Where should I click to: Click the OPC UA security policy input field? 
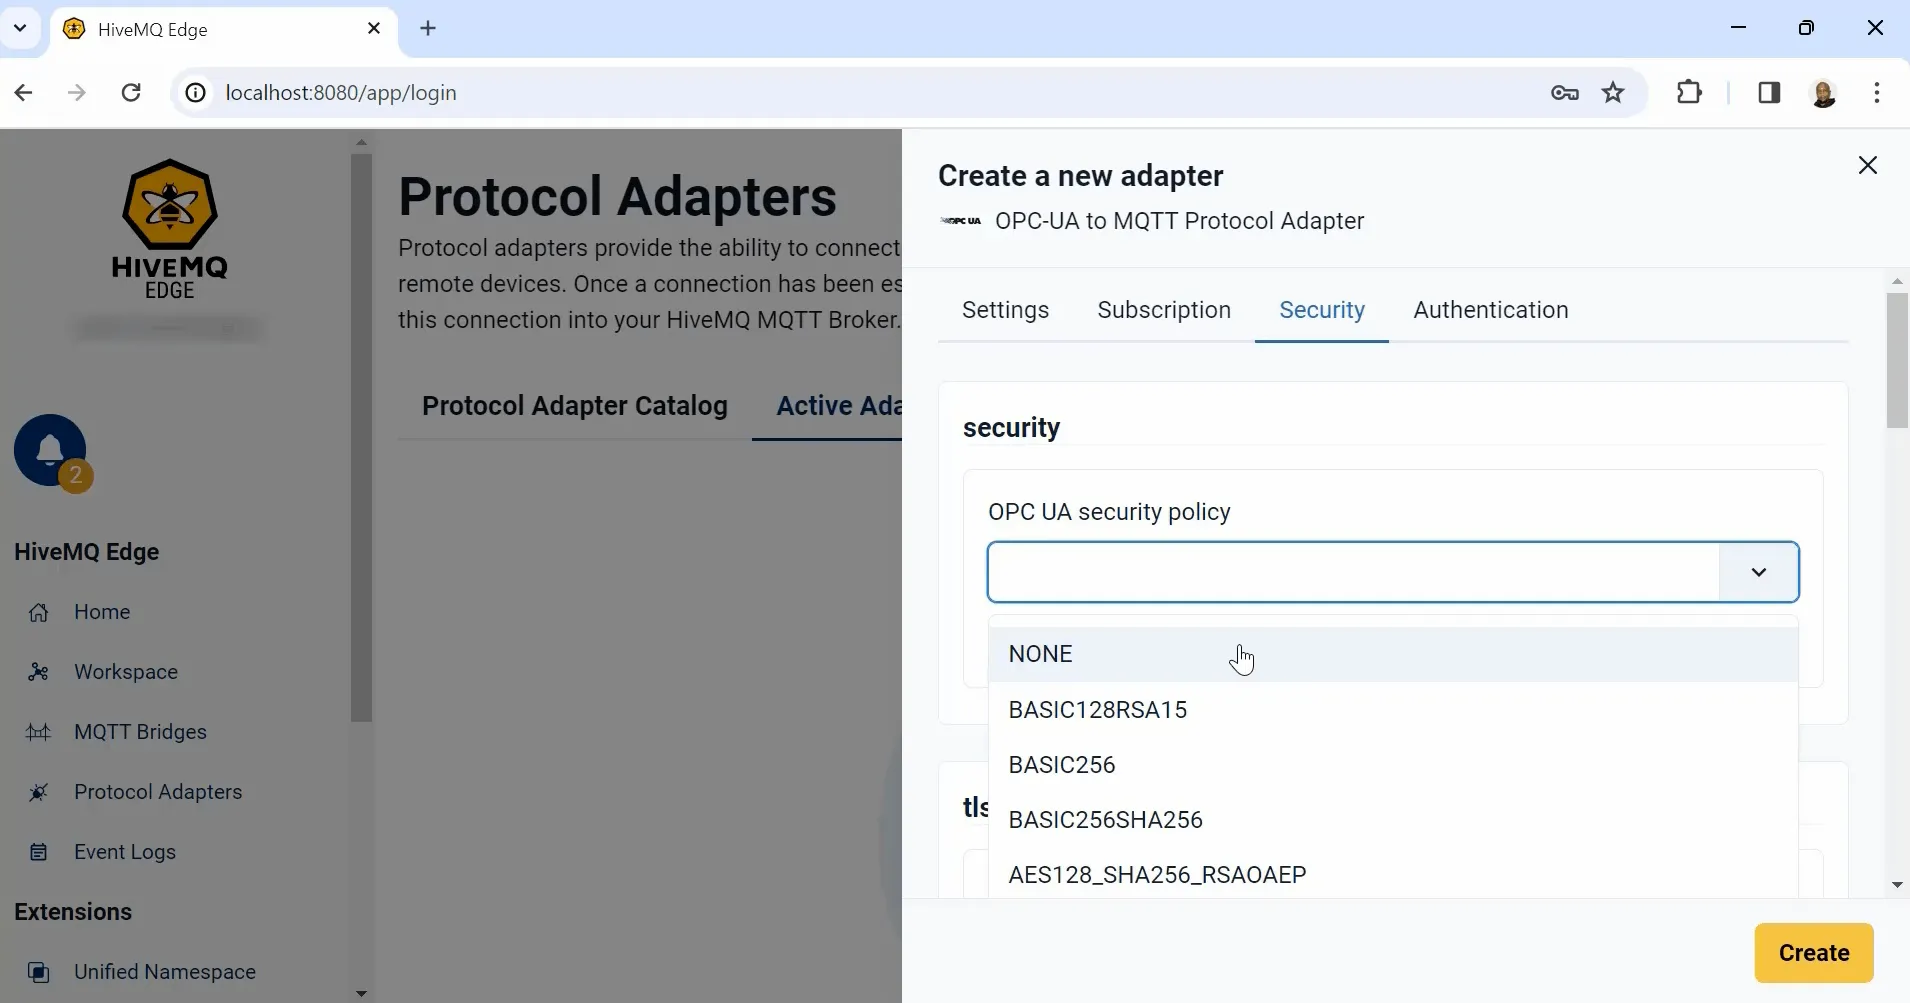[x=1353, y=572]
